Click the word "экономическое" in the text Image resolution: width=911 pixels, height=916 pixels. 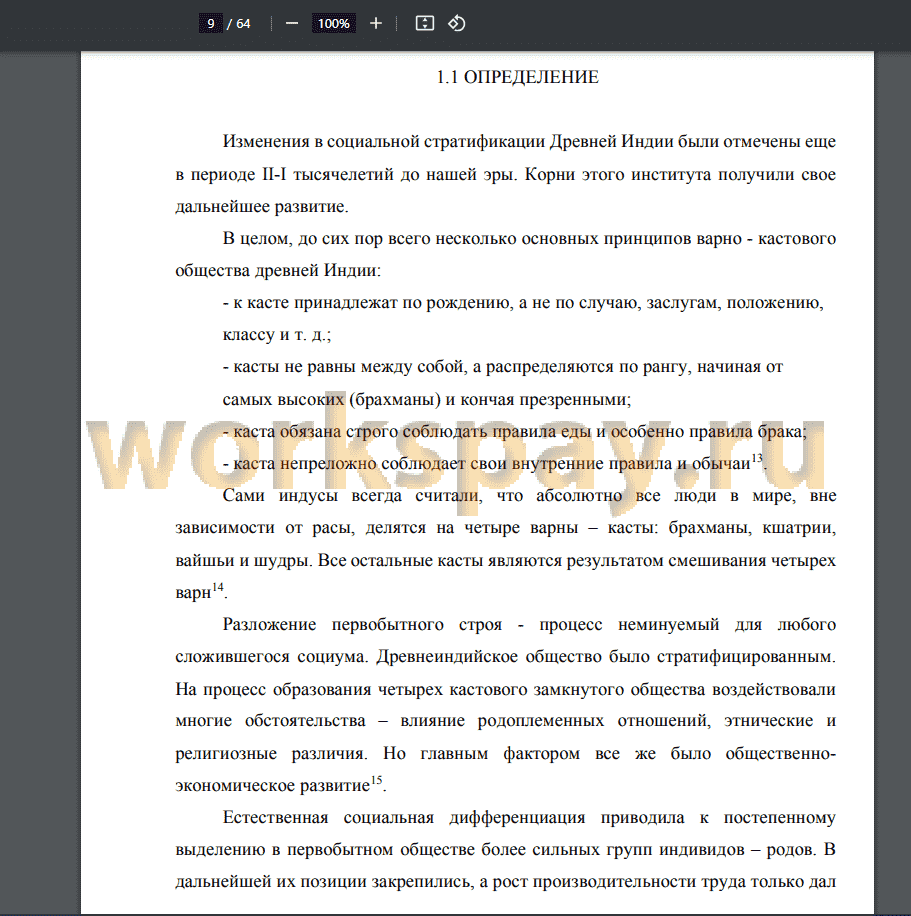pos(235,786)
